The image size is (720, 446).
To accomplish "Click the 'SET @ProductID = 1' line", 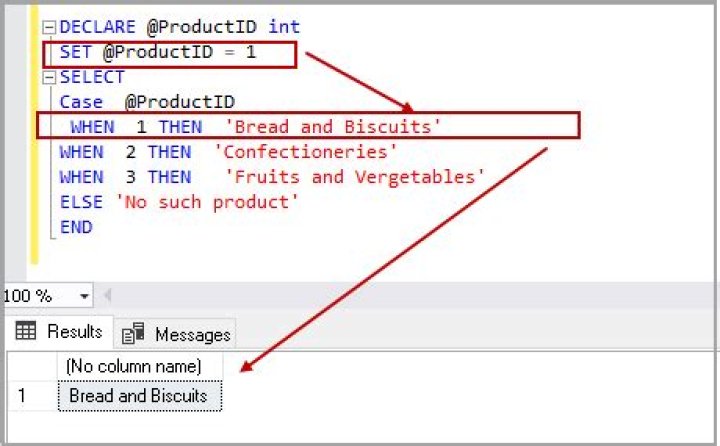I will [x=158, y=52].
